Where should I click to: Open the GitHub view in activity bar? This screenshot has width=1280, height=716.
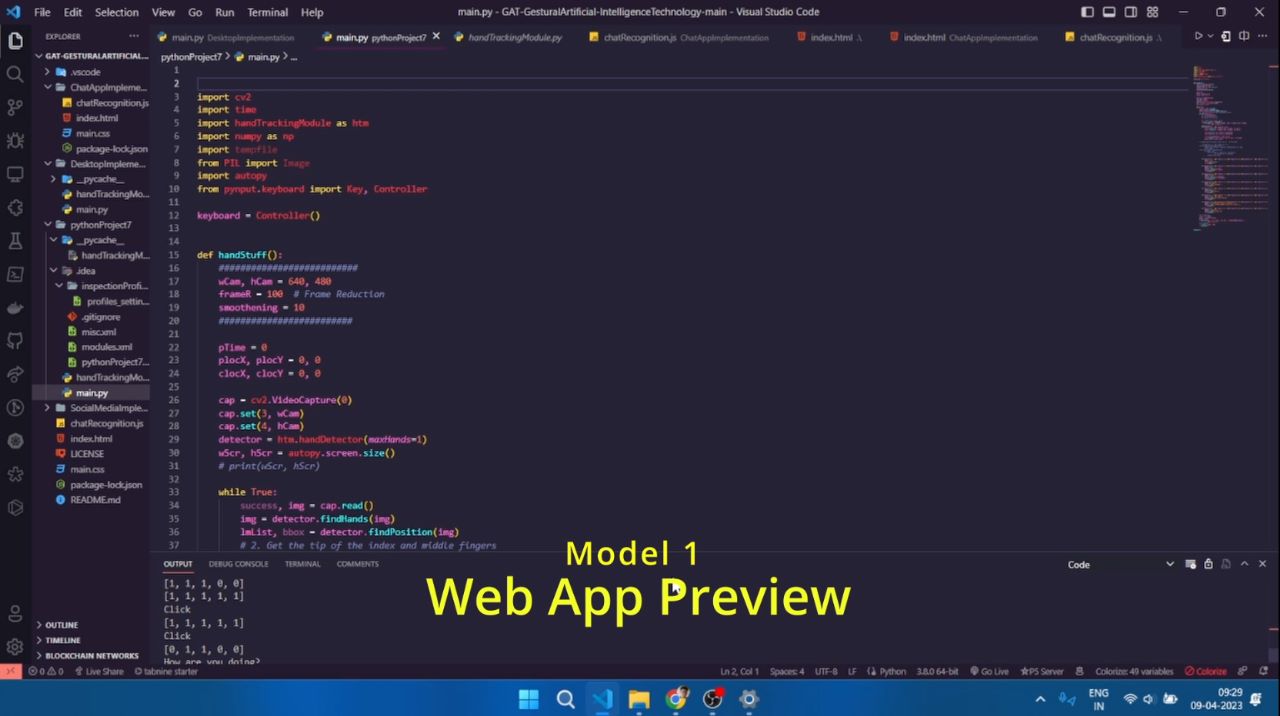click(x=15, y=341)
